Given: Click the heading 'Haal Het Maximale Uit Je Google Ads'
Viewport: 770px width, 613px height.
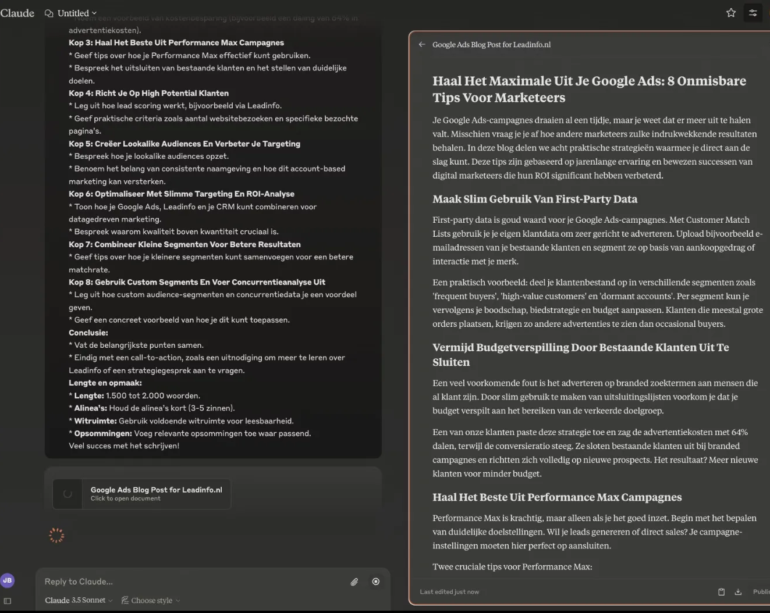Looking at the screenshot, I should (589, 89).
